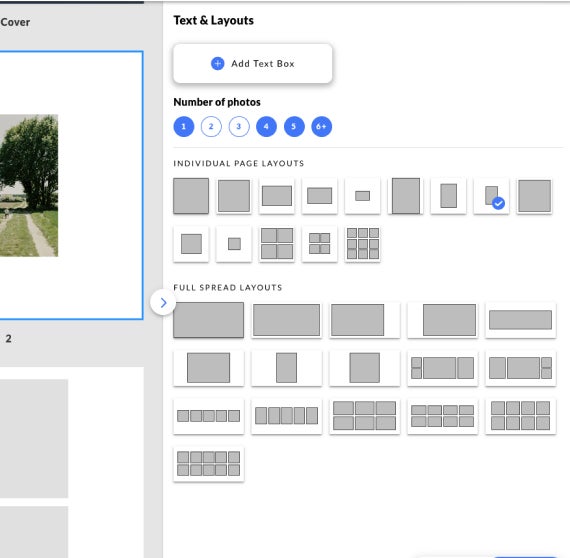Select the page 2 gray photo placeholder

click(34, 438)
